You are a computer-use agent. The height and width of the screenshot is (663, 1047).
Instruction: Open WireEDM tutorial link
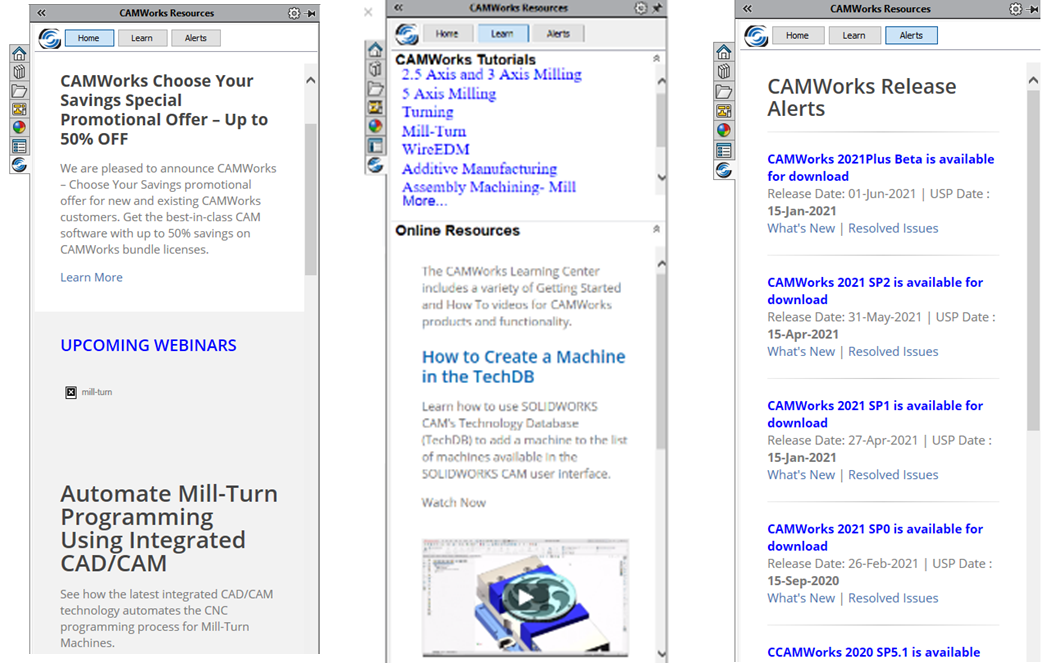click(x=435, y=150)
